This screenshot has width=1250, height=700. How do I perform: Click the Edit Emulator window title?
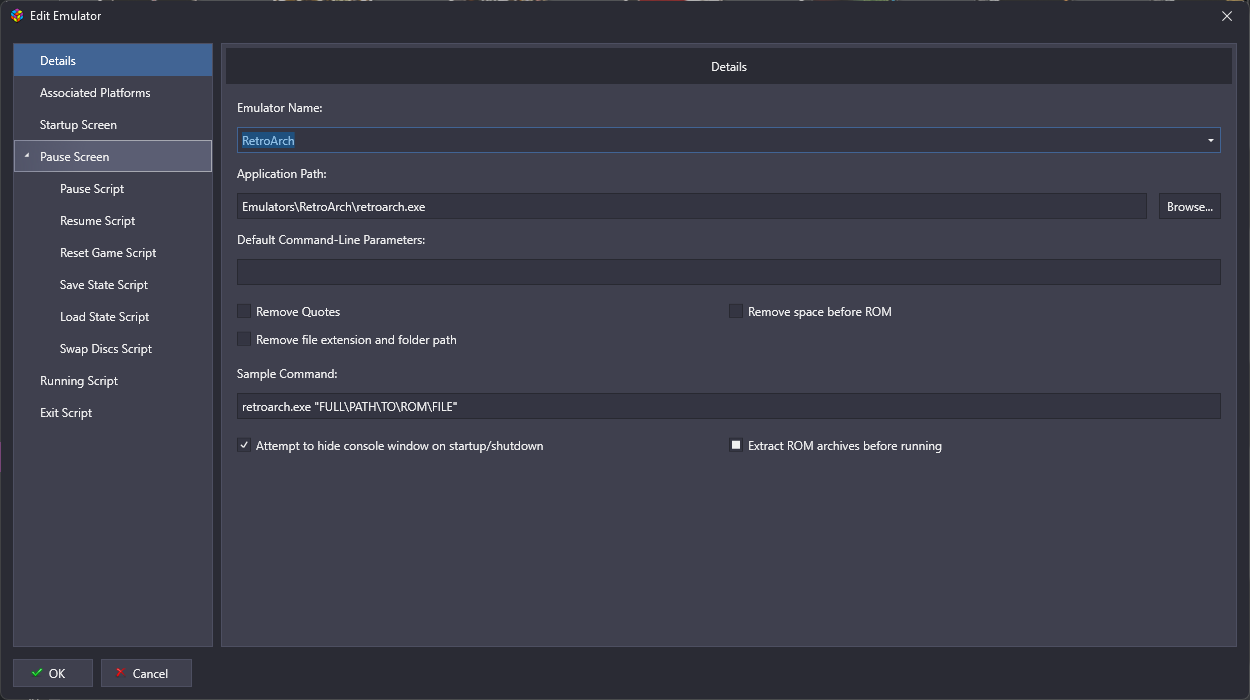(66, 16)
